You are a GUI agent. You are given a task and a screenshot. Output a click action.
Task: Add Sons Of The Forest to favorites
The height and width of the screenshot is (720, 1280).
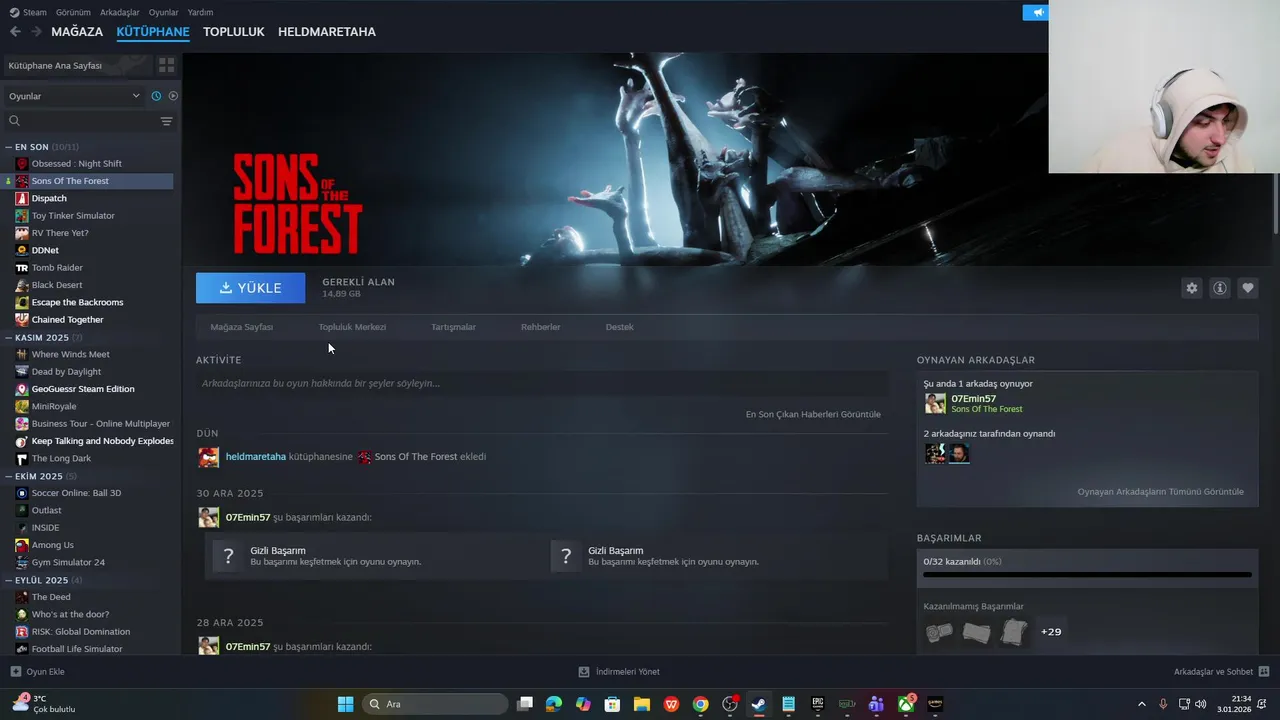(x=1247, y=288)
